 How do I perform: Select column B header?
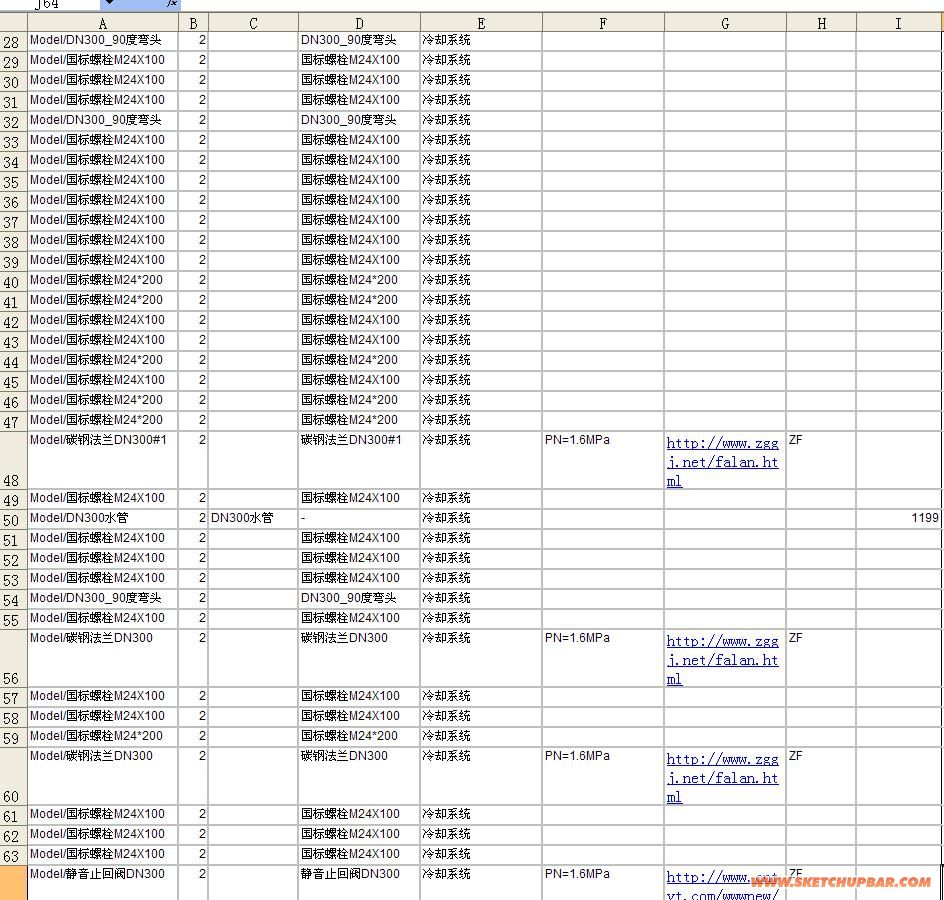pyautogui.click(x=193, y=23)
